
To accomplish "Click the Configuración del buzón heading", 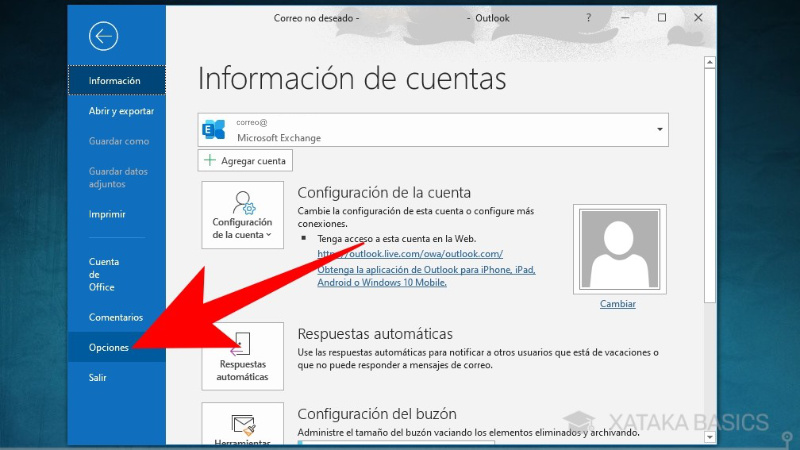I will [x=377, y=414].
